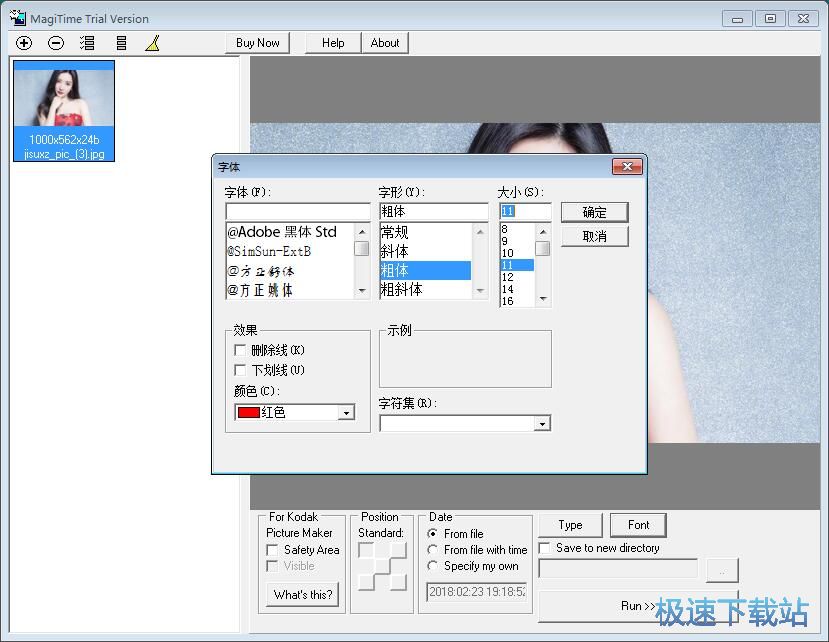The image size is (829, 642).
Task: Click the What's this? button
Action: pos(303,594)
